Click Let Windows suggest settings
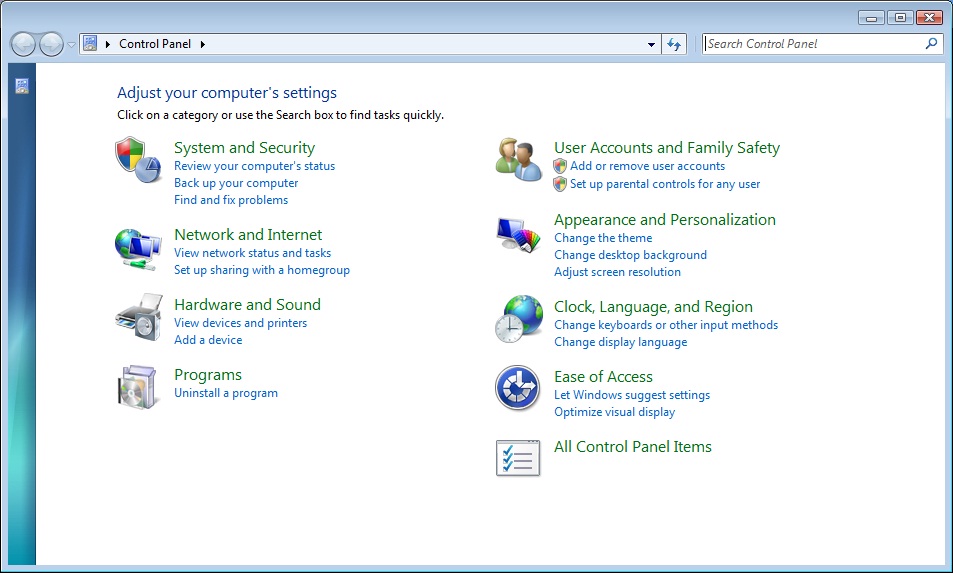Image resolution: width=953 pixels, height=573 pixels. coord(631,395)
